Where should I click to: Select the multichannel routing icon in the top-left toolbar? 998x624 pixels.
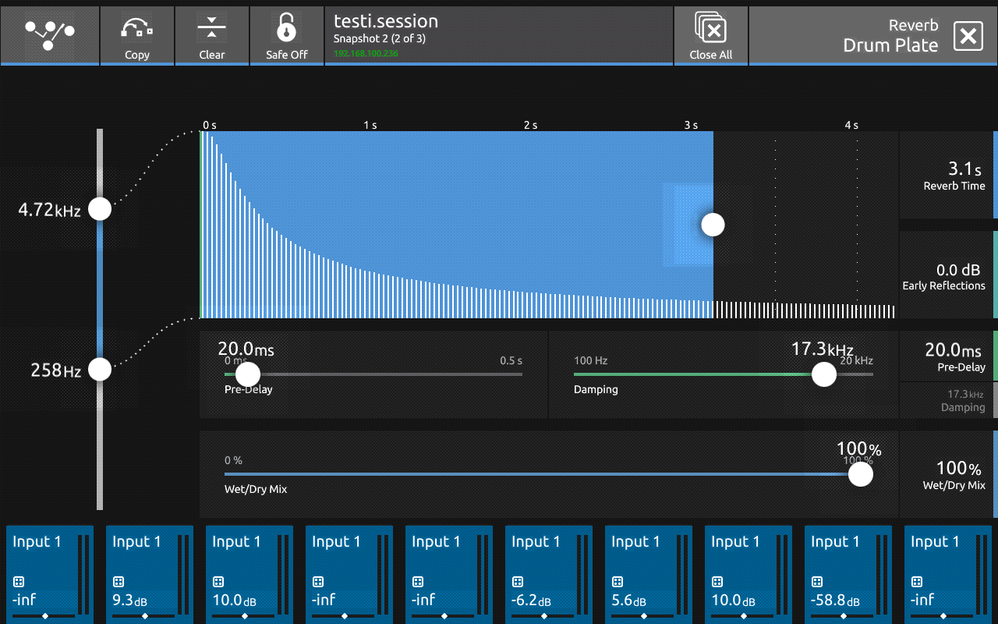click(x=49, y=33)
